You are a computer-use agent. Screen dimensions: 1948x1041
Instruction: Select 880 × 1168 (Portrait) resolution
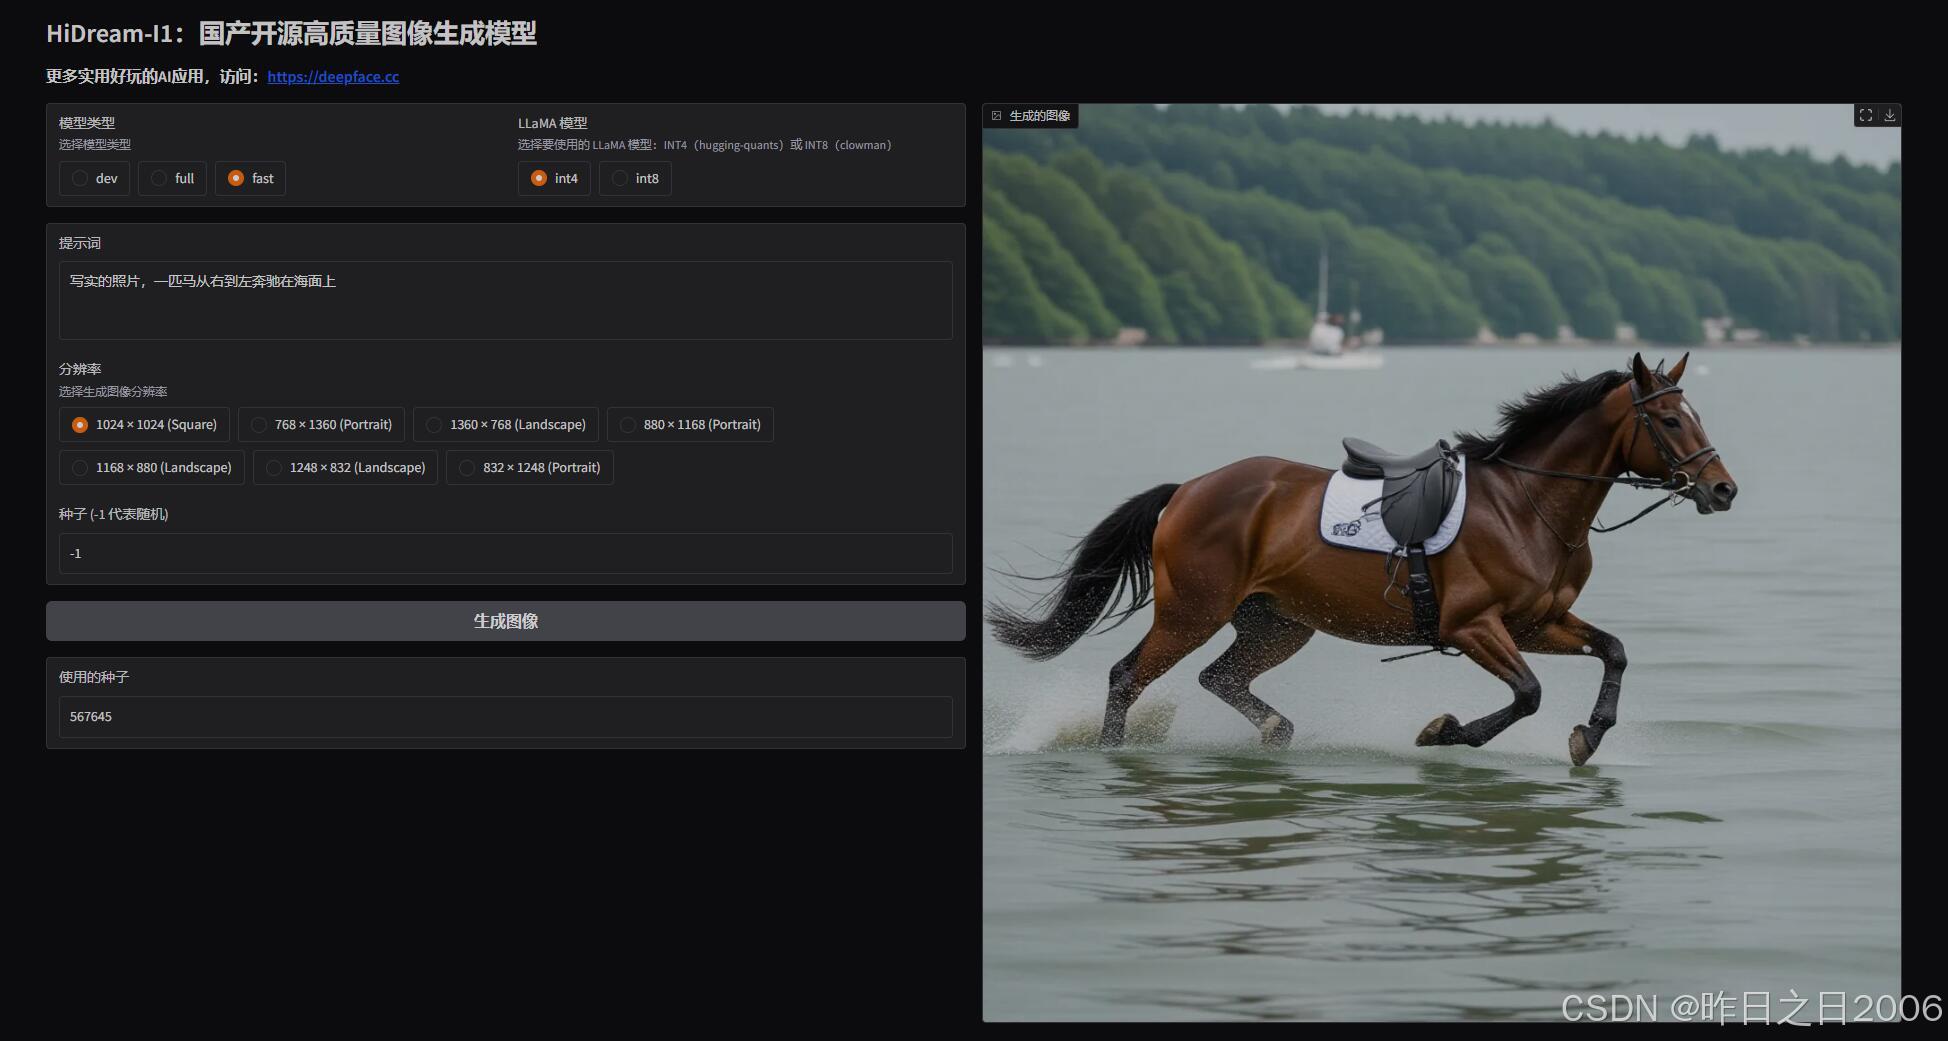click(690, 425)
